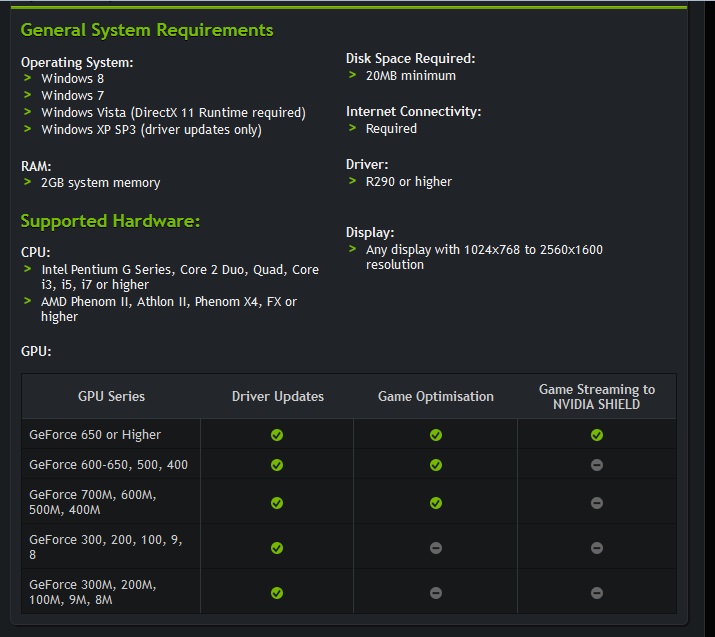Click the Windows 8 text

pos(73,78)
